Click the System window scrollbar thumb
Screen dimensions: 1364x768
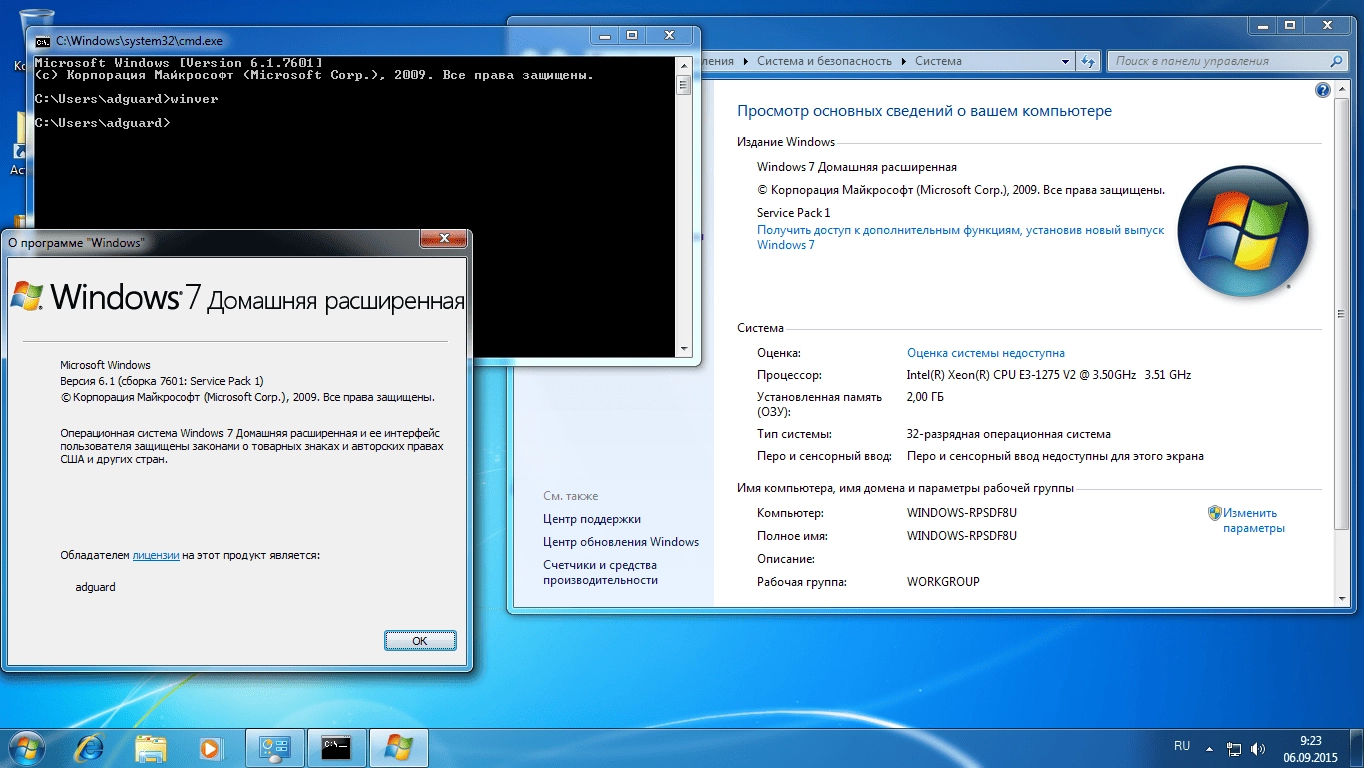click(x=1341, y=314)
